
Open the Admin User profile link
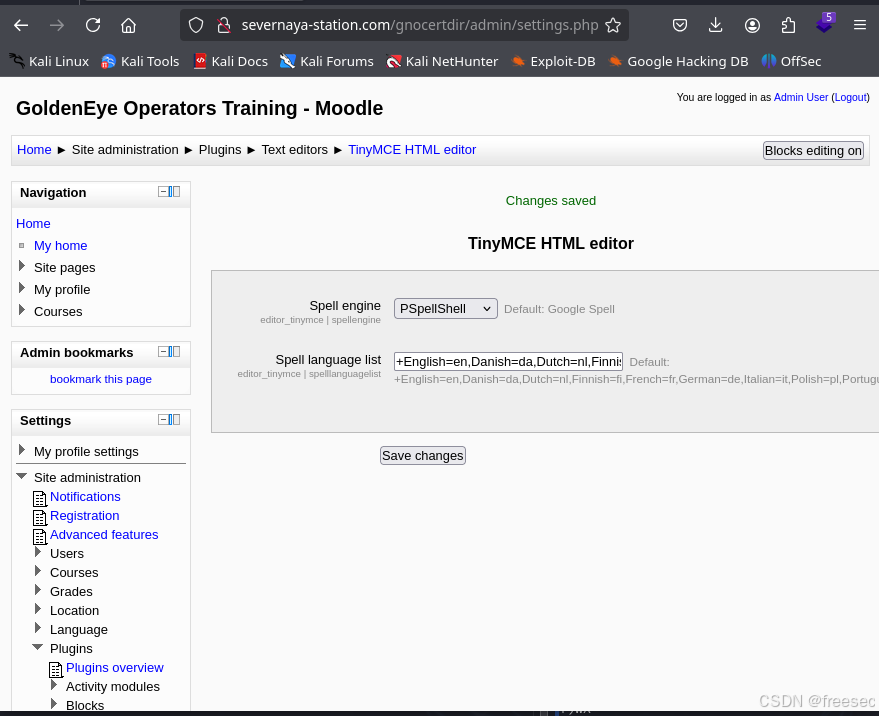tap(801, 97)
